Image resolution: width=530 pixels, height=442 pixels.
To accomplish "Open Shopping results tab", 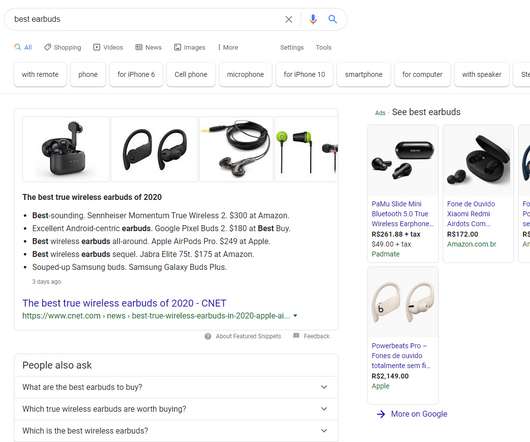I will [x=63, y=47].
